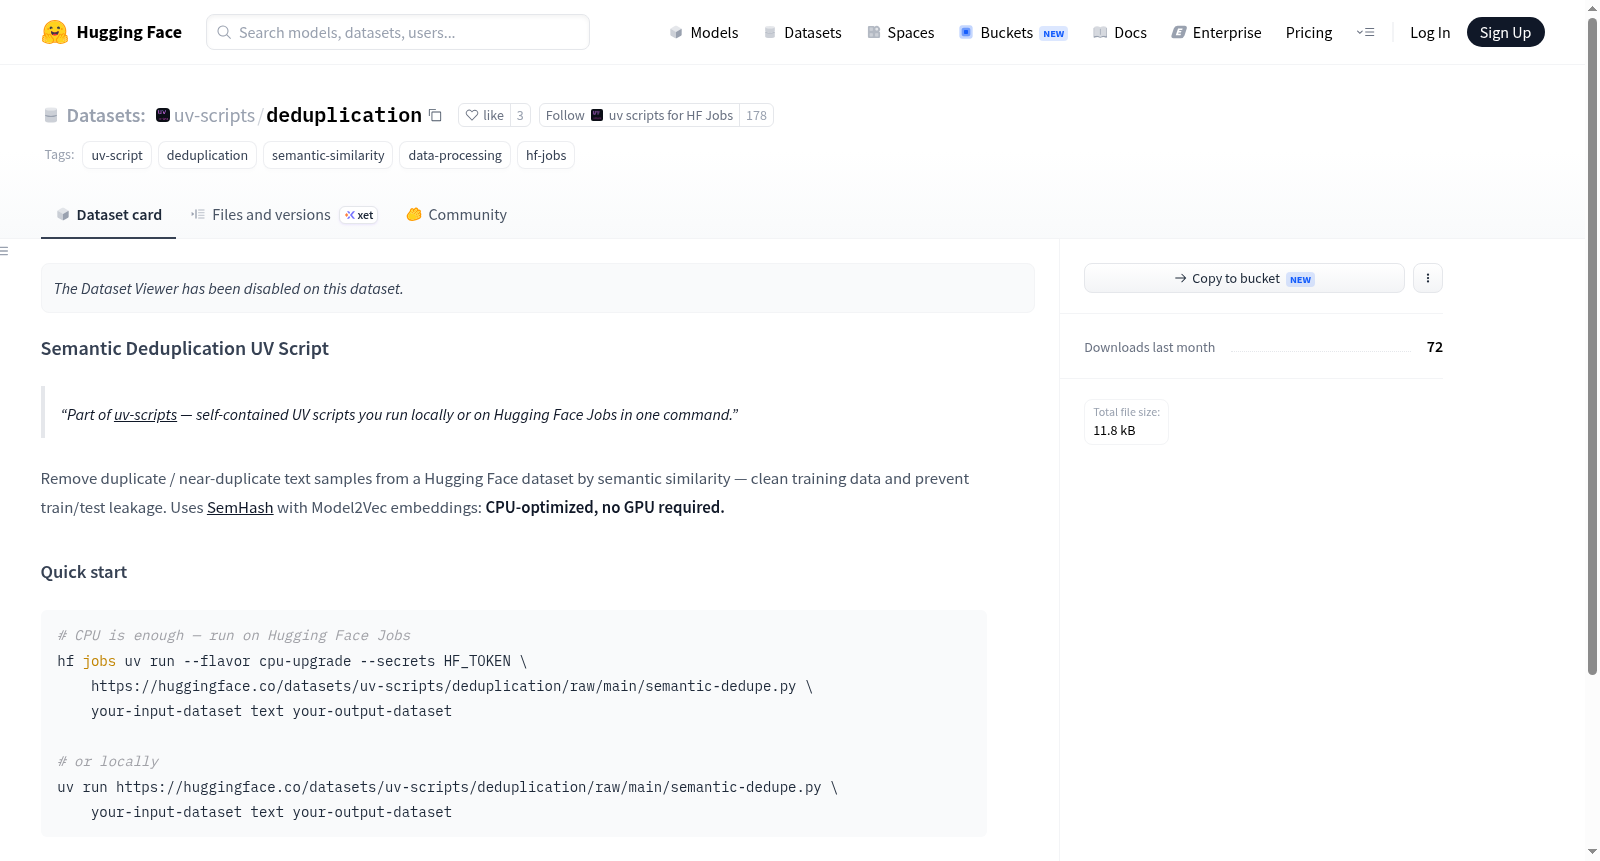Viewport: 1600px width, 861px height.
Task: Select the hf-jobs tag
Action: (x=546, y=155)
